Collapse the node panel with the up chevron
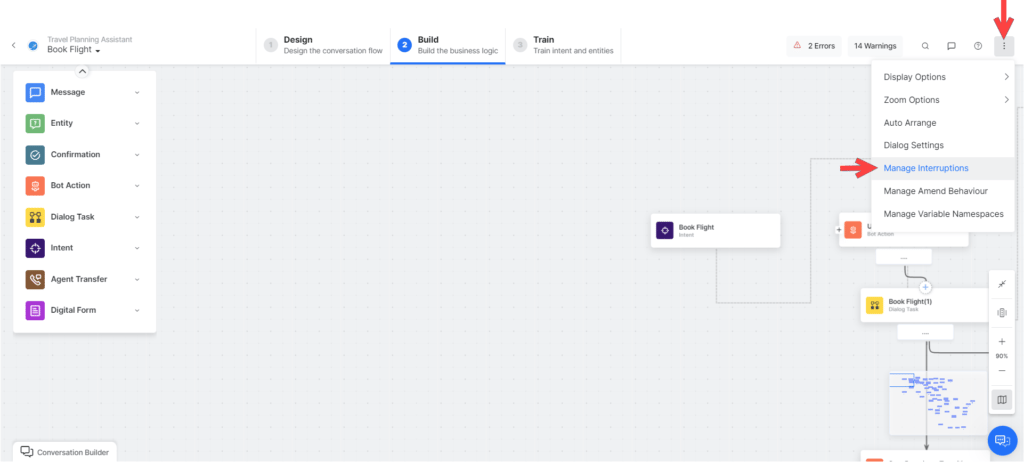Image resolution: width=1024 pixels, height=462 pixels. pos(82,71)
